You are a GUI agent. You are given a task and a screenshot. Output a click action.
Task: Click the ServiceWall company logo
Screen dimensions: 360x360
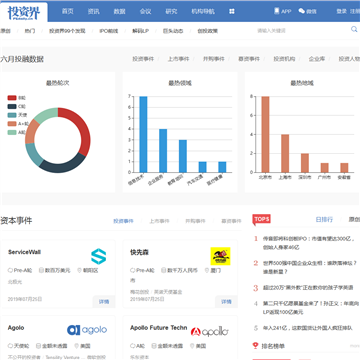click(98, 256)
